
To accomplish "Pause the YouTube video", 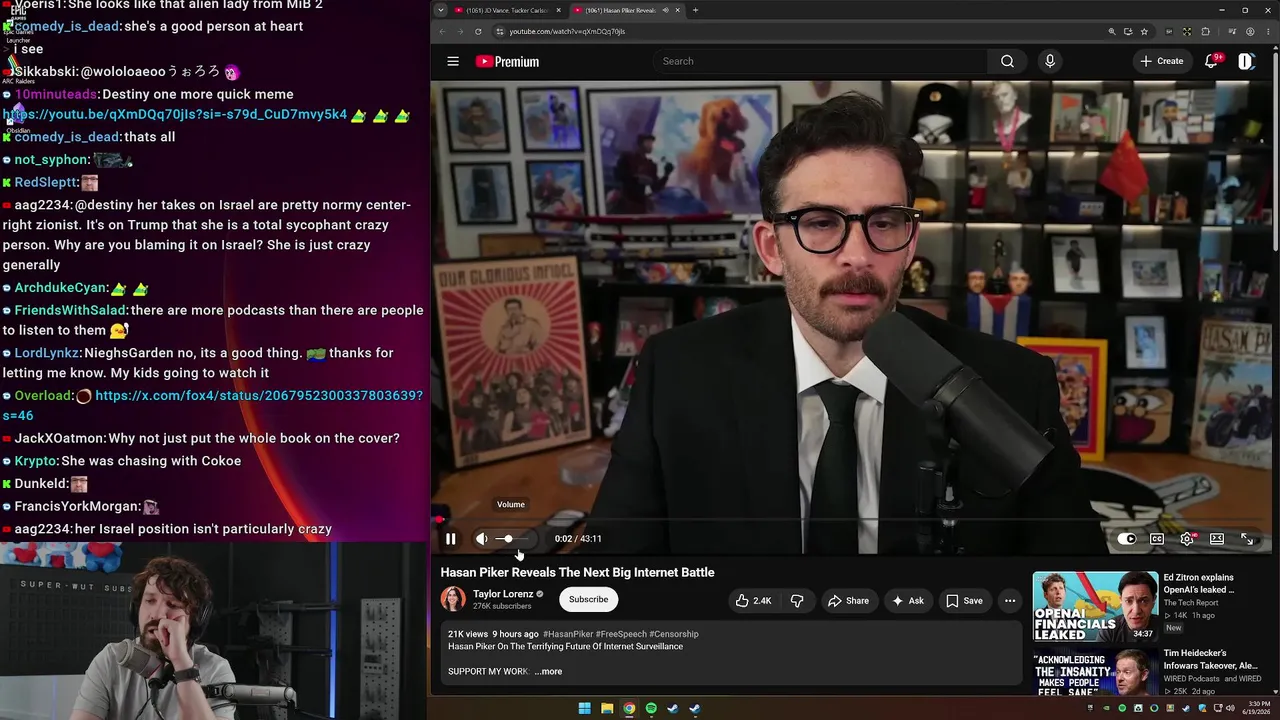I will pyautogui.click(x=450, y=539).
